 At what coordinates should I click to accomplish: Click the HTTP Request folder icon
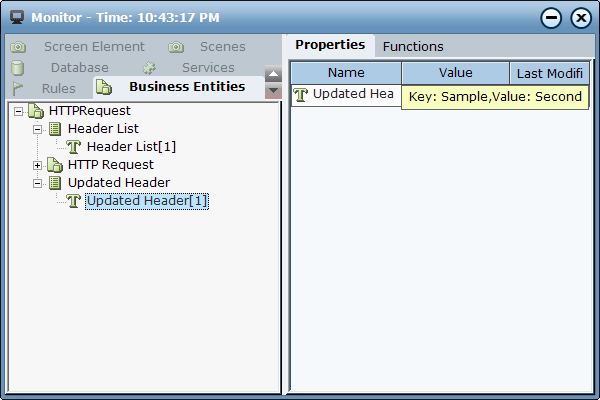coord(54,165)
